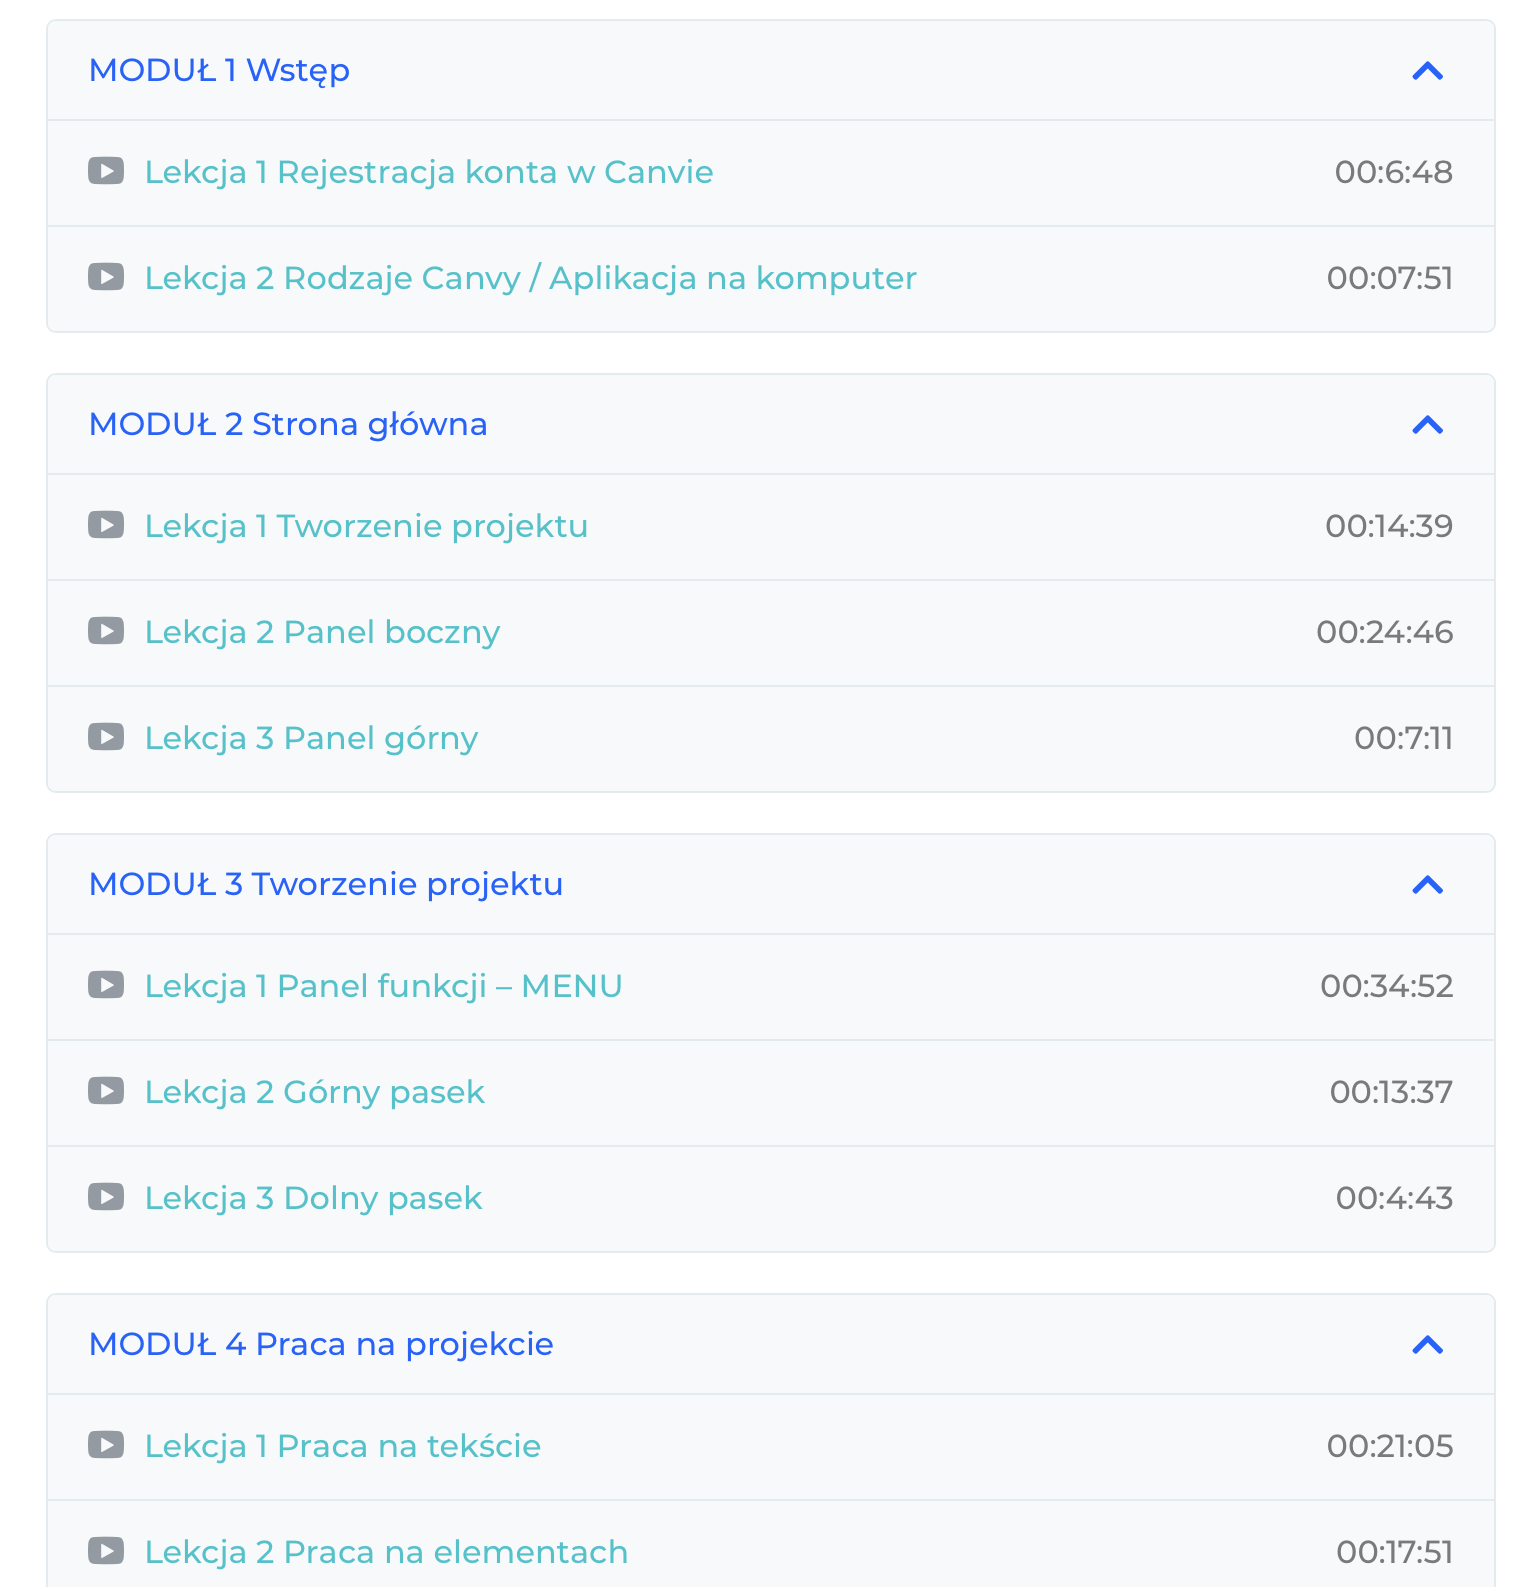The image size is (1523, 1587).
Task: Open Lekcja 1 Panel funkcji – MENU
Action: point(383,986)
